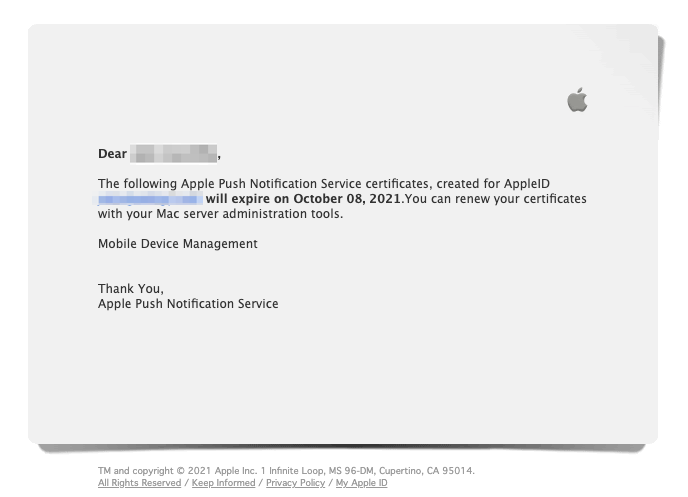The width and height of the screenshot is (688, 497).
Task: Click the TM and copyright 2021 text
Action: (156, 471)
